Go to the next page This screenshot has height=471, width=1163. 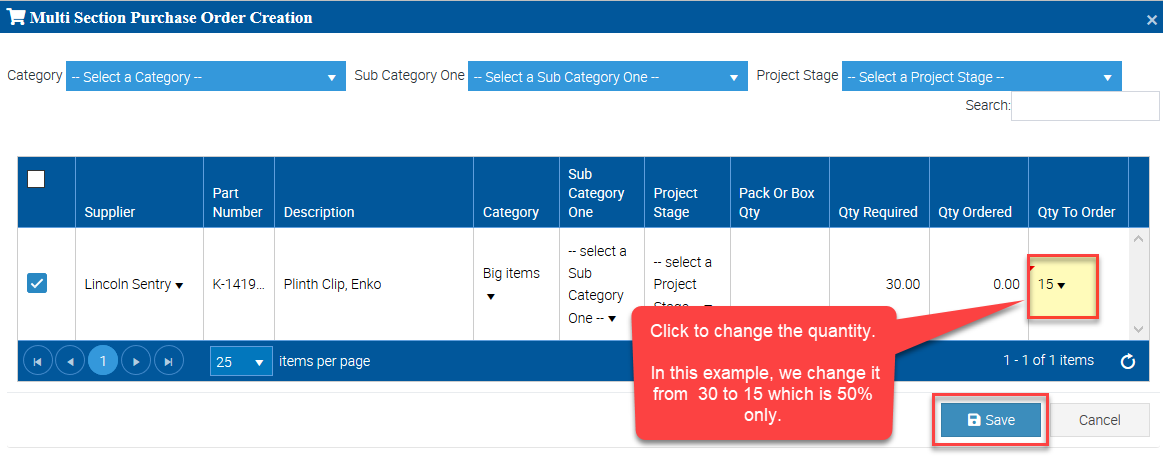pos(136,361)
